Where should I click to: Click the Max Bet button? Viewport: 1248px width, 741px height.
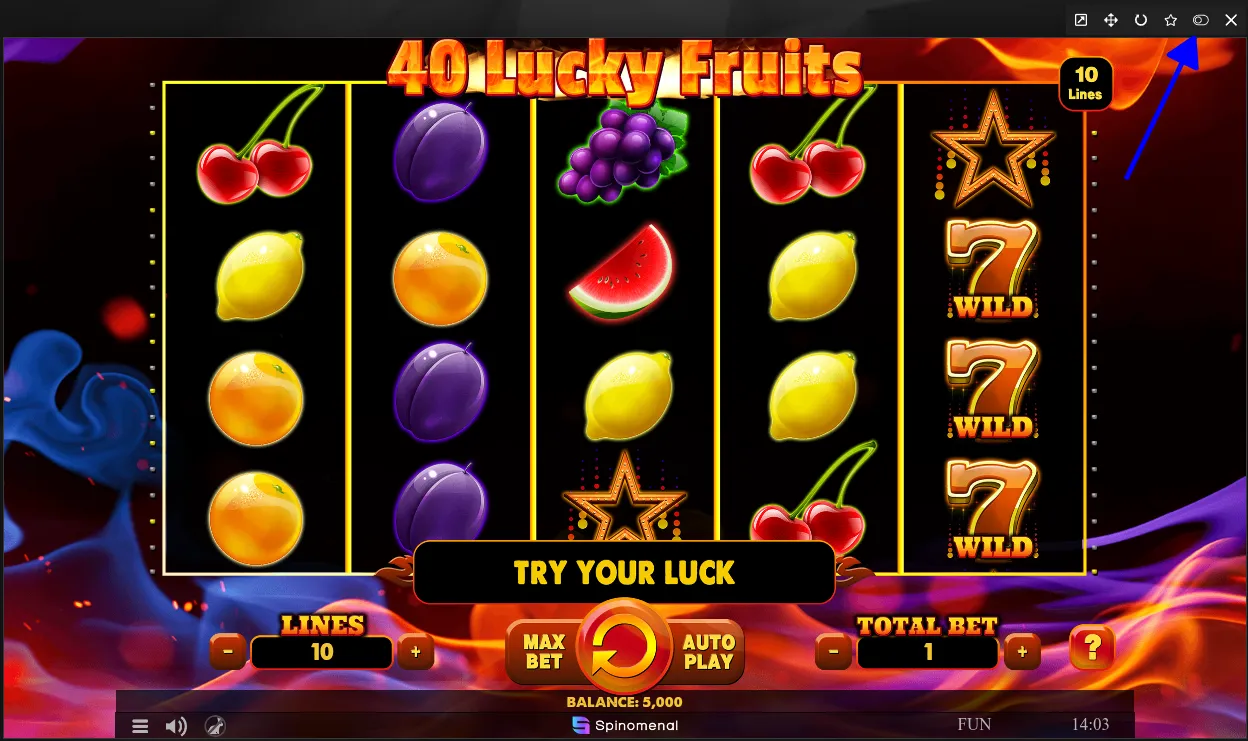tap(543, 651)
